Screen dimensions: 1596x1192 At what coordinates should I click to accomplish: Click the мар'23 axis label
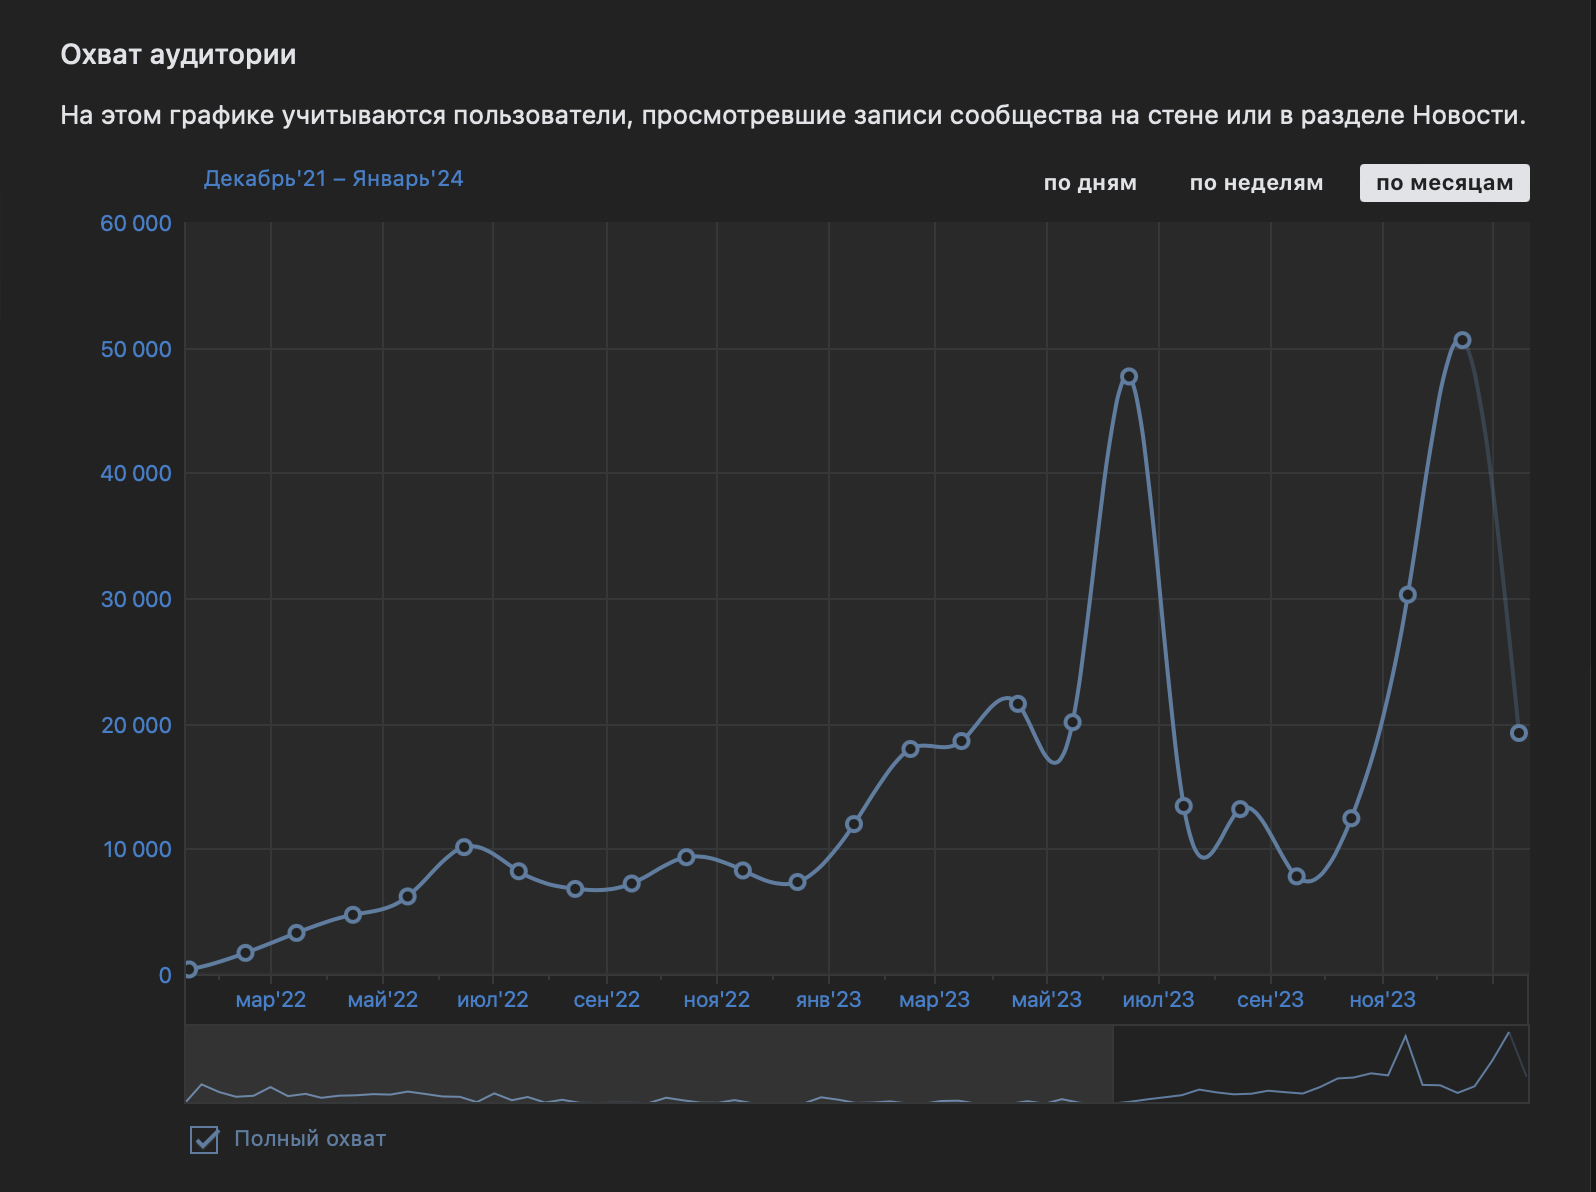935,1000
